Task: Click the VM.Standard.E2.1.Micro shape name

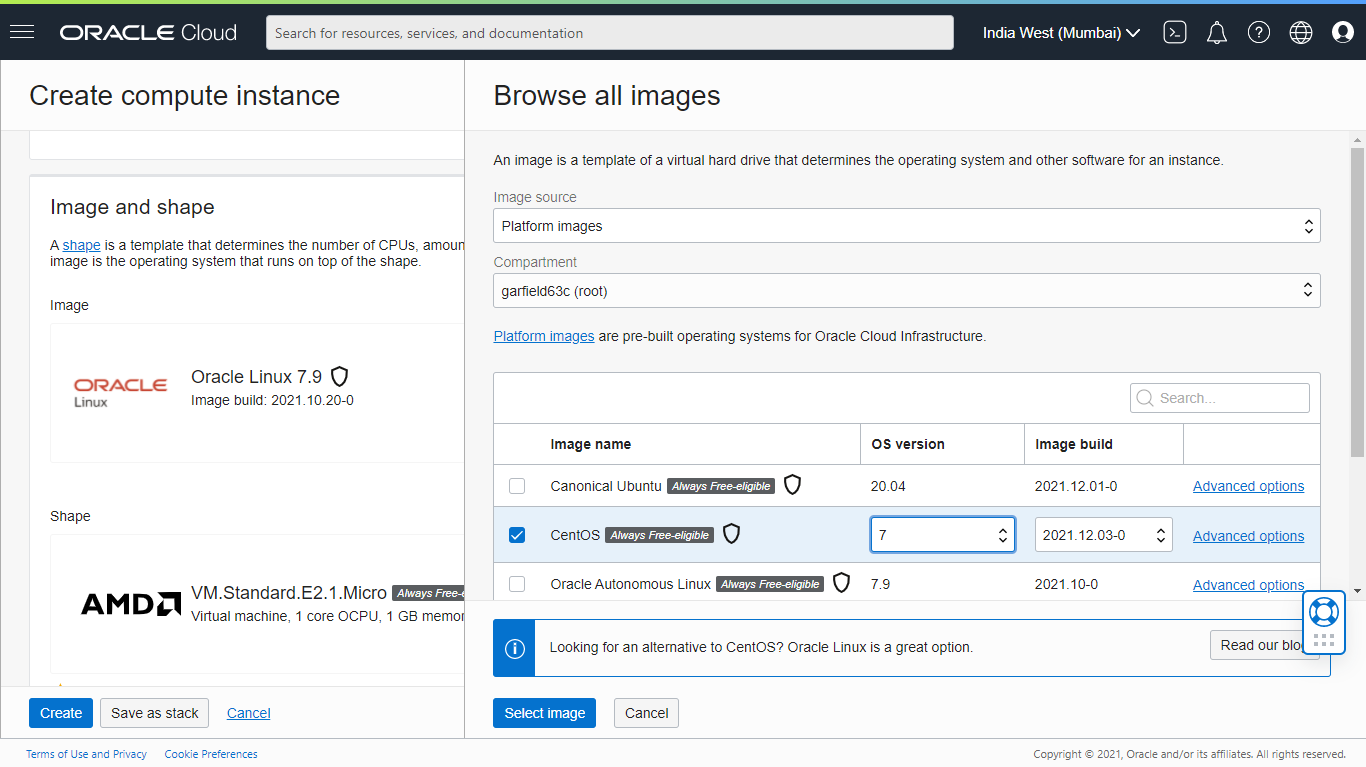Action: tap(289, 593)
